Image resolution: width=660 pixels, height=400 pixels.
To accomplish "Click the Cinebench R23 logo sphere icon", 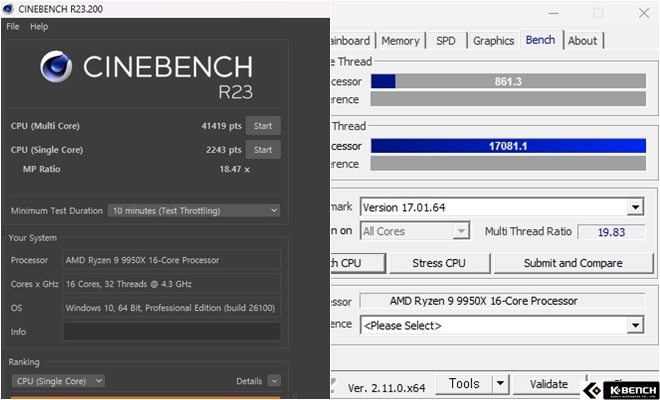I will (x=56, y=67).
